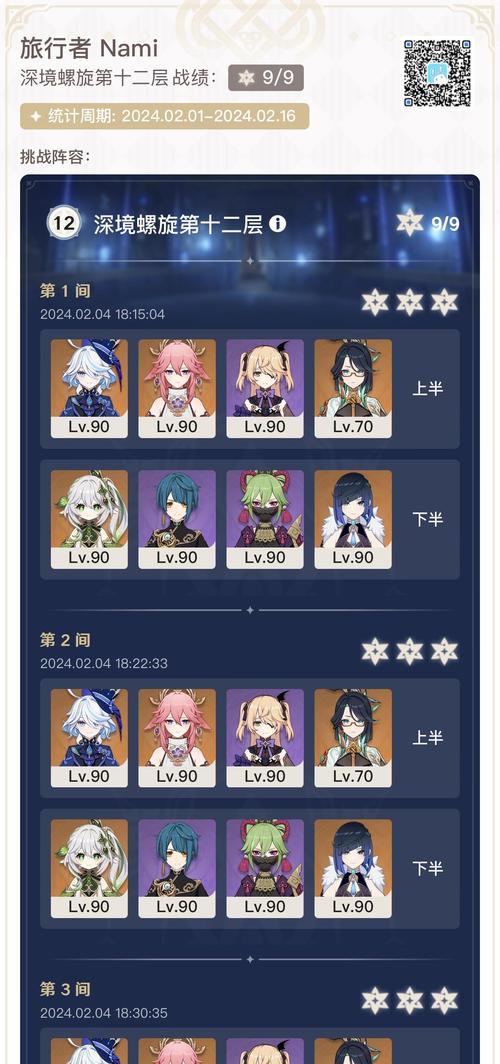Screen dimensions: 500x1064
Task: Click the 第 2 间 chamber heading
Action: [65, 640]
